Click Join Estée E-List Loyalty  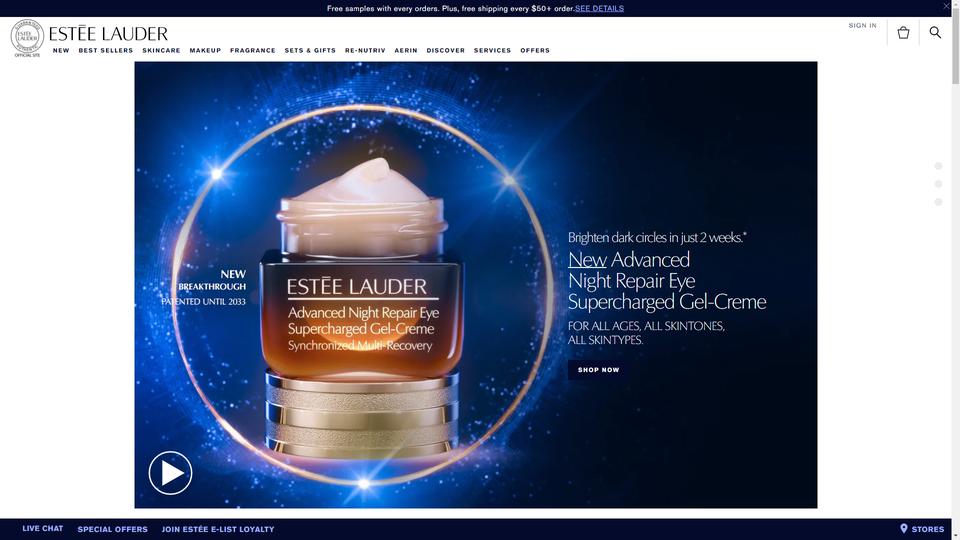[218, 529]
